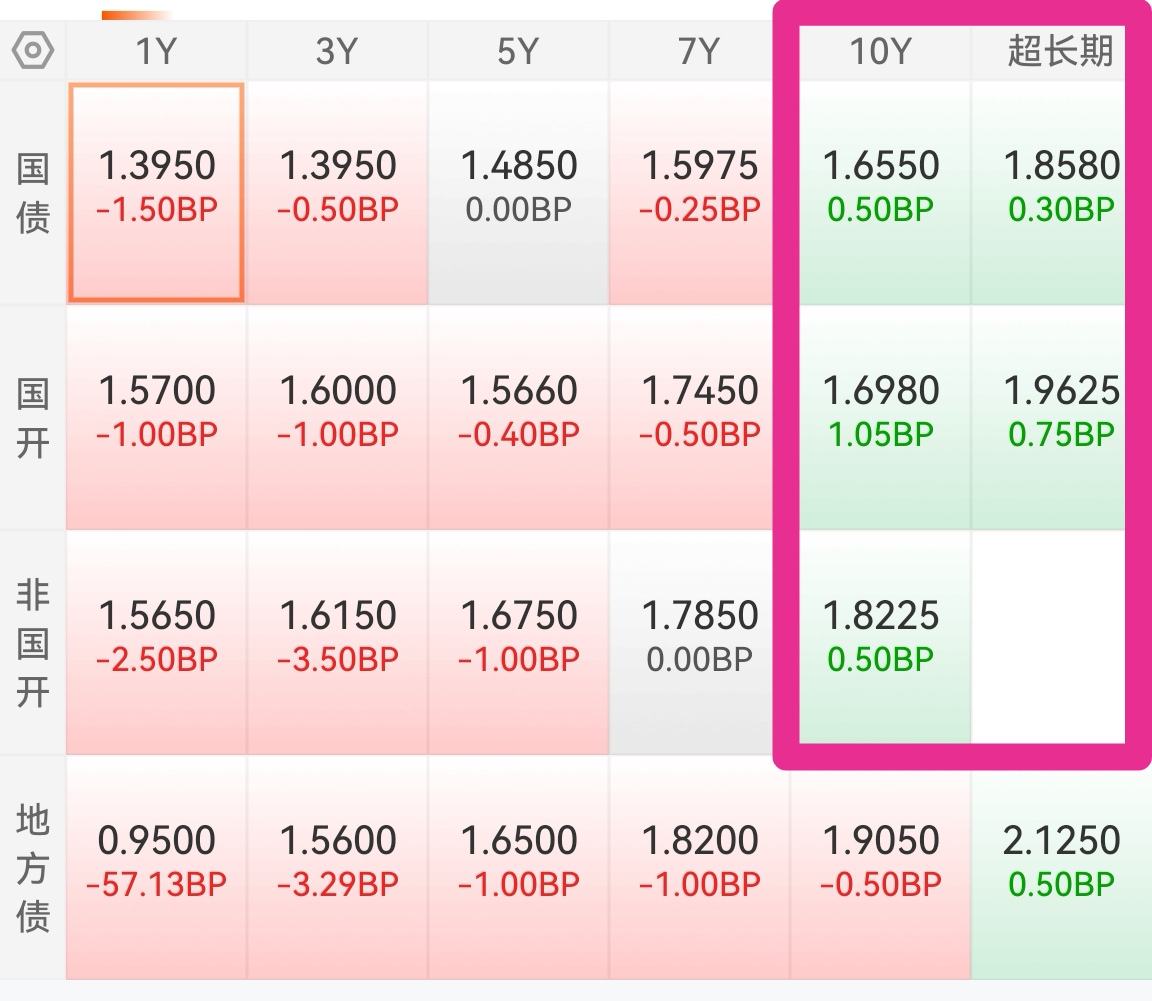Select the 1Y maturity column header
This screenshot has width=1152, height=1001.
coord(156,51)
